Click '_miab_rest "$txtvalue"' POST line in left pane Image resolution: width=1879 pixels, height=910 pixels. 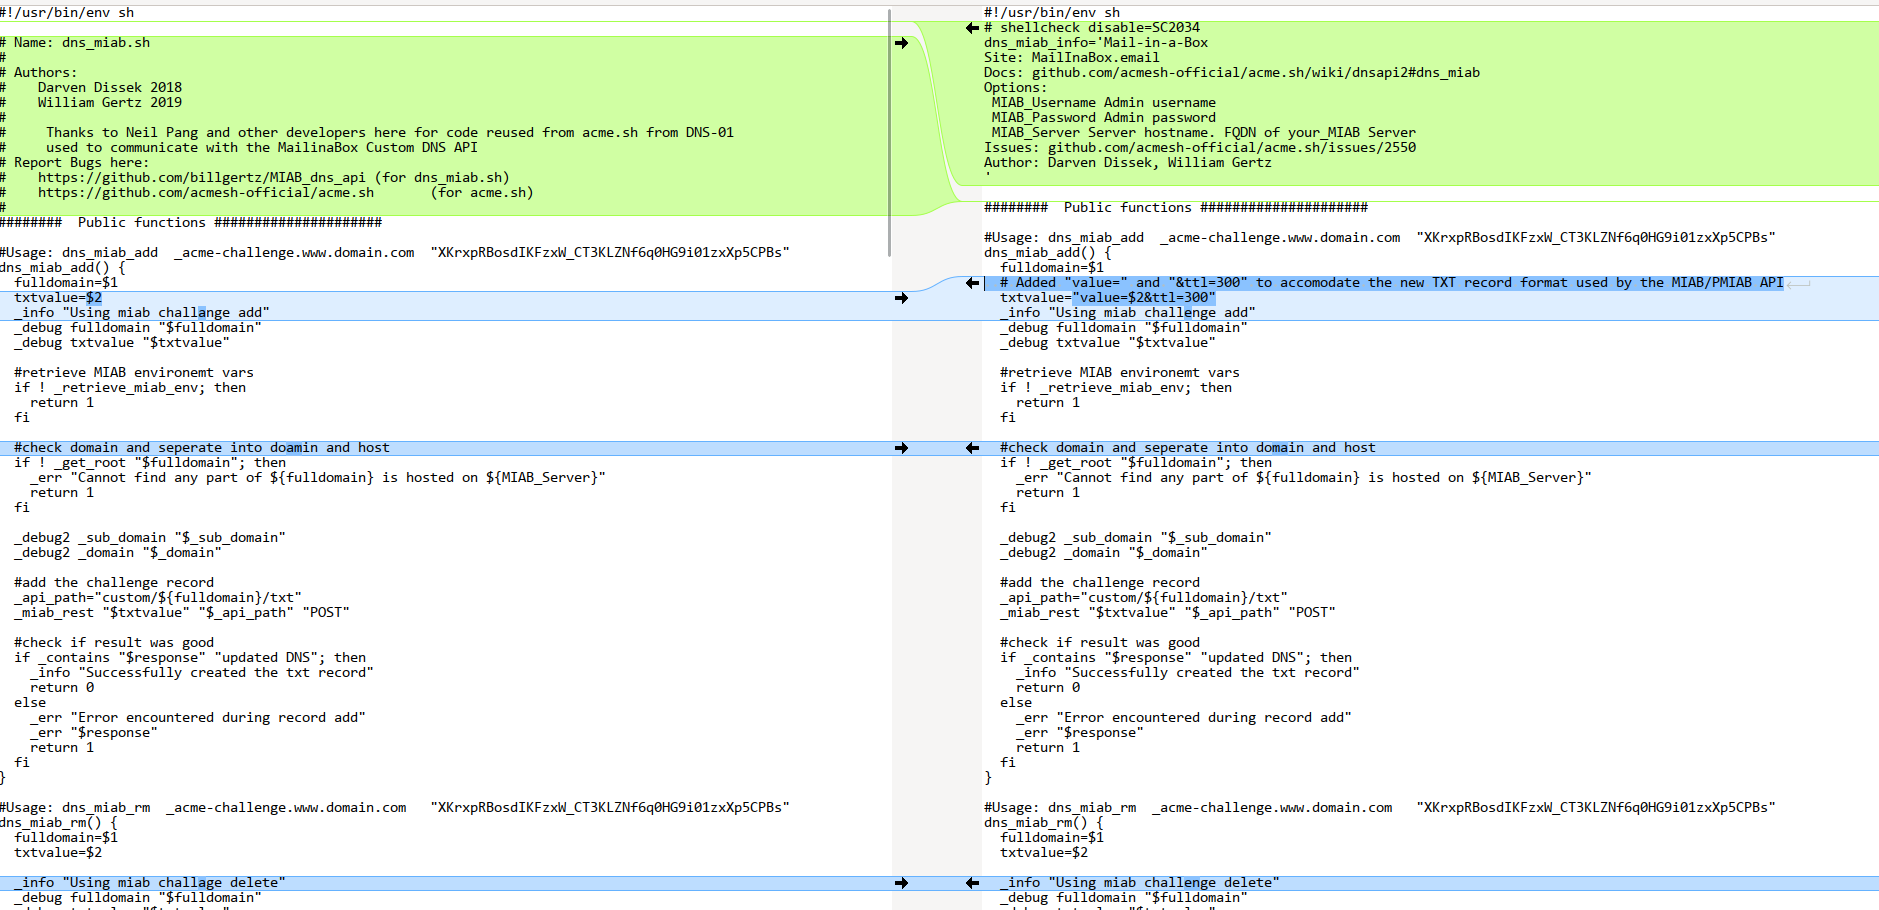coord(182,613)
